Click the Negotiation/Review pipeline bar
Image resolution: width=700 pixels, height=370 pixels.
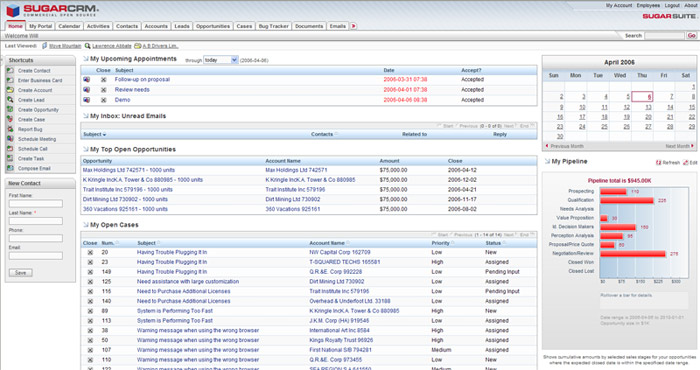click(x=633, y=254)
